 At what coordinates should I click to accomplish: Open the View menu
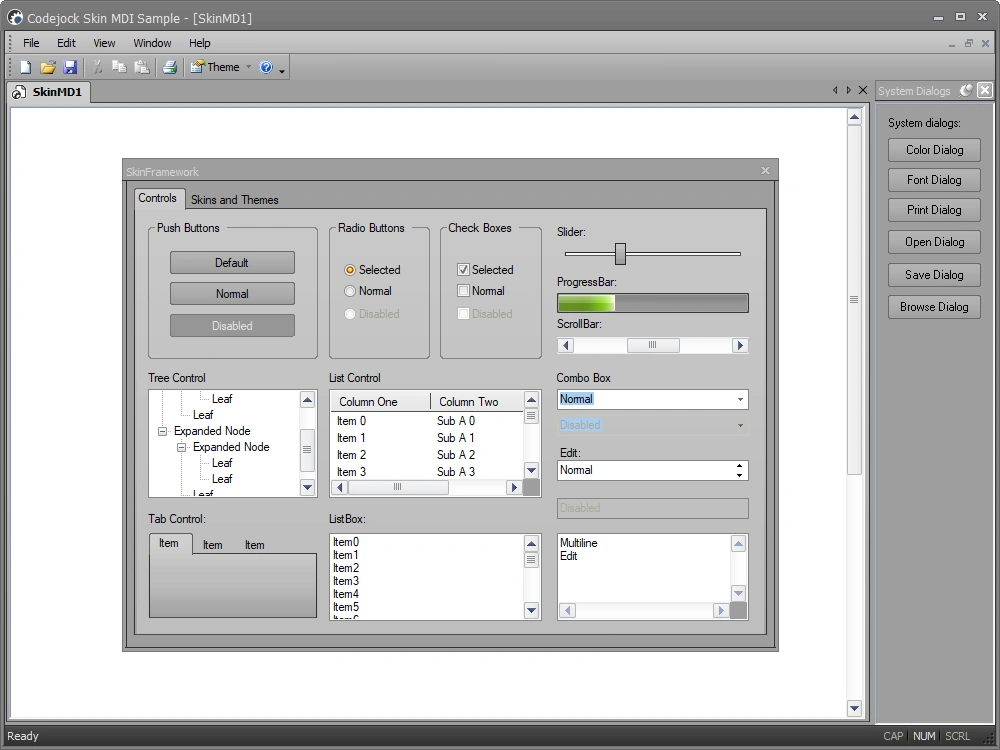(x=104, y=43)
